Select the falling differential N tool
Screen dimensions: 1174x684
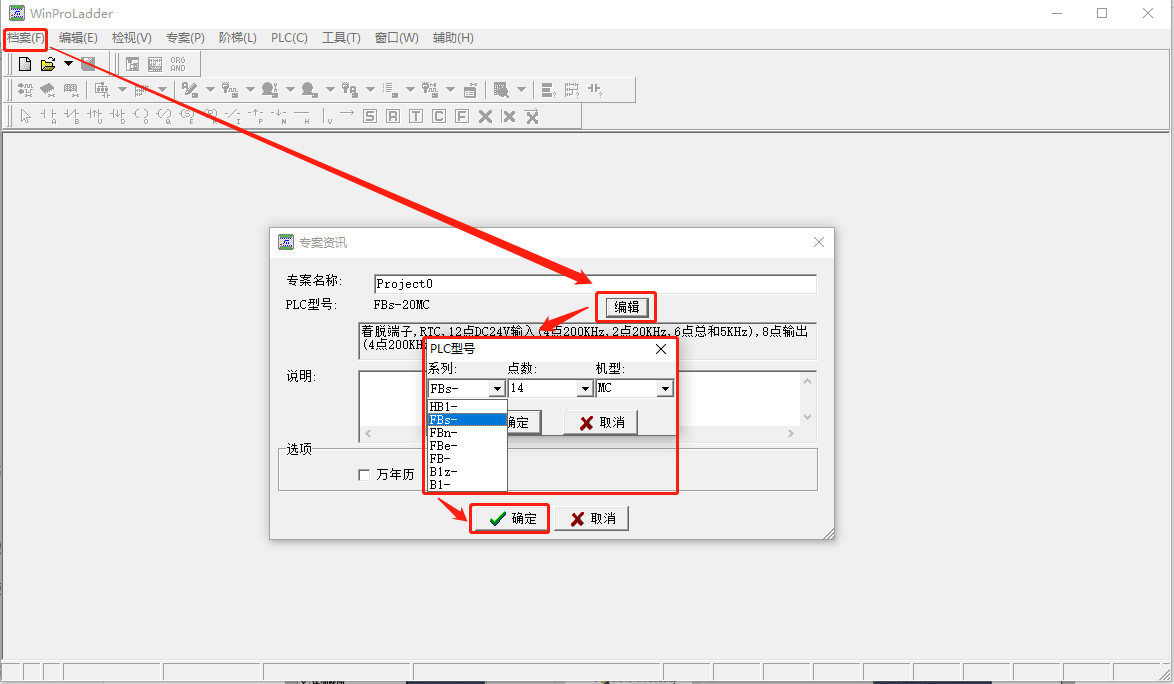pyautogui.click(x=279, y=116)
